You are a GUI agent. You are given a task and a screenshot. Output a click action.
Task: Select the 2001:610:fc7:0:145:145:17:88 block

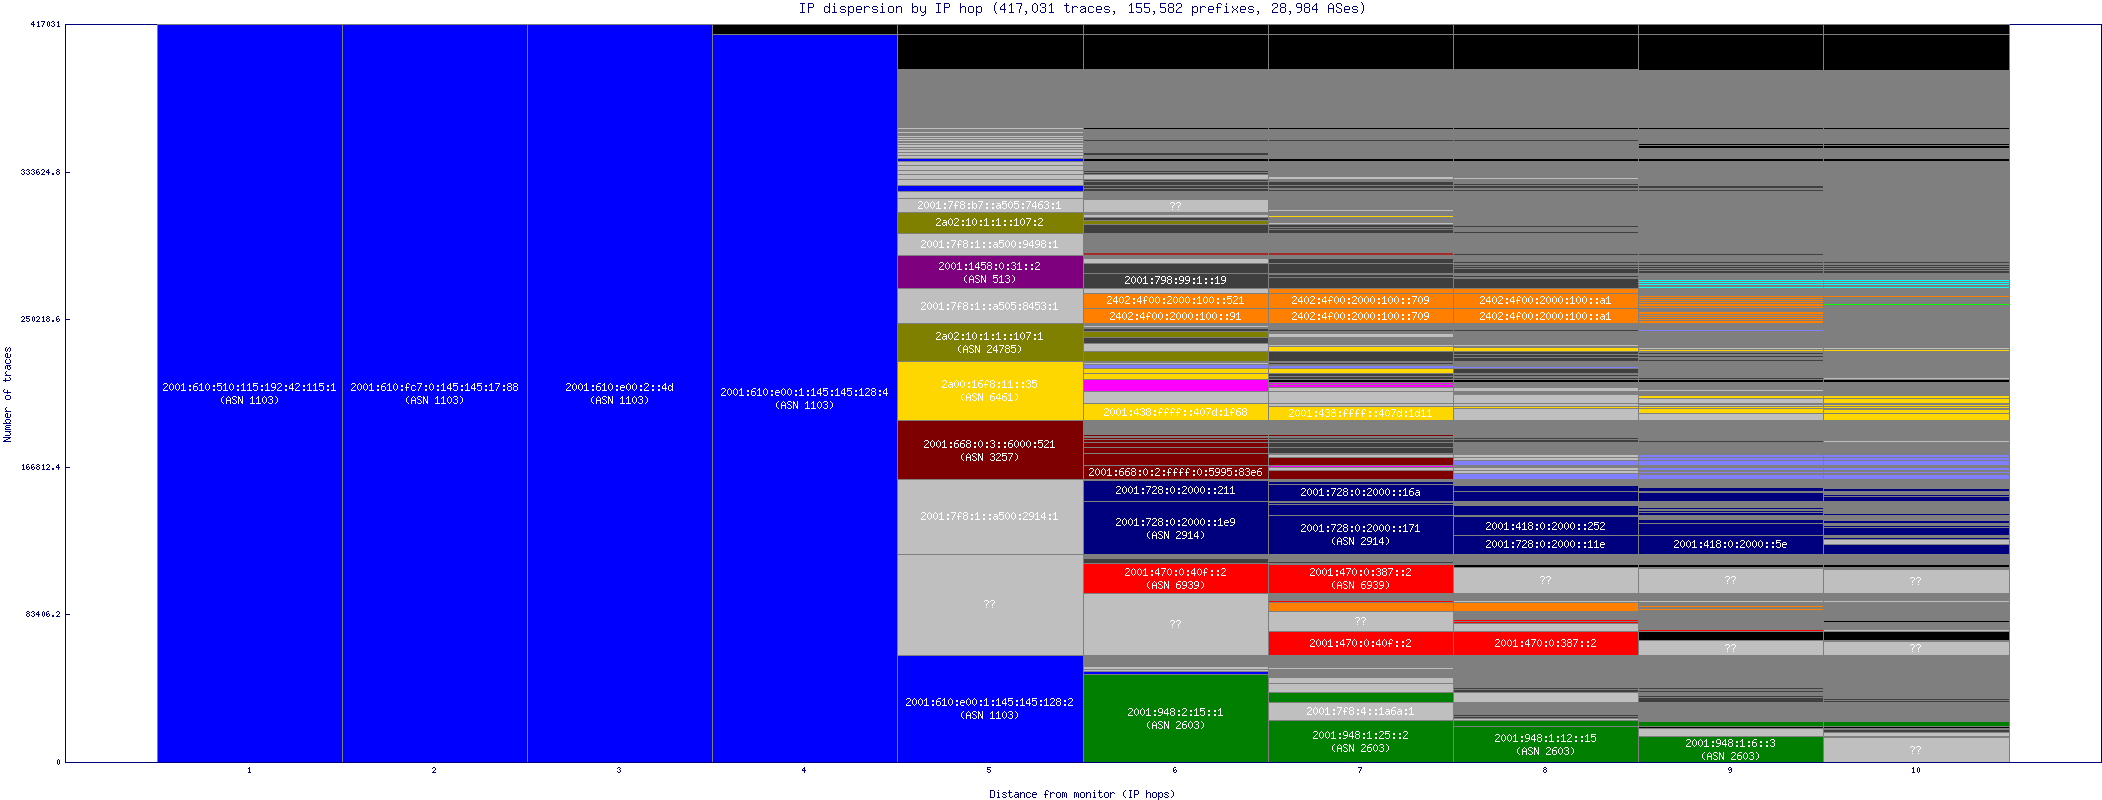tap(434, 393)
